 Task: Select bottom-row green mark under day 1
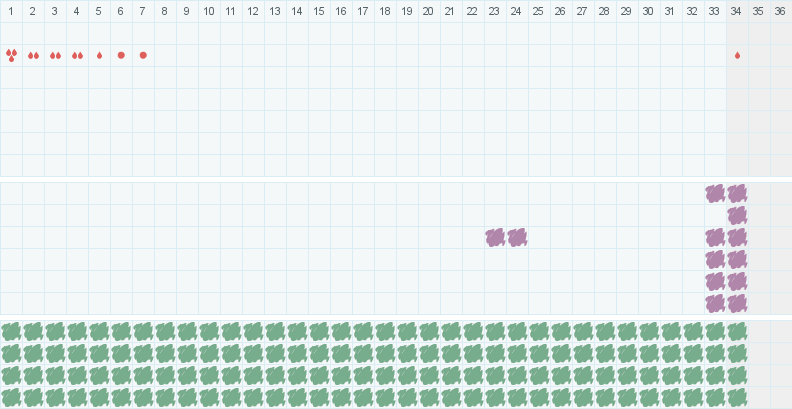click(11, 398)
